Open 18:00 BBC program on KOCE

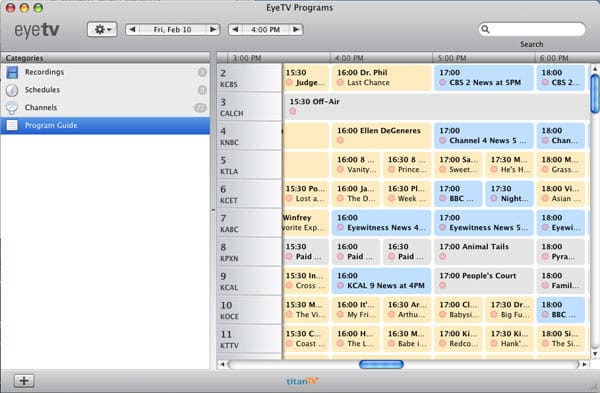(x=561, y=310)
